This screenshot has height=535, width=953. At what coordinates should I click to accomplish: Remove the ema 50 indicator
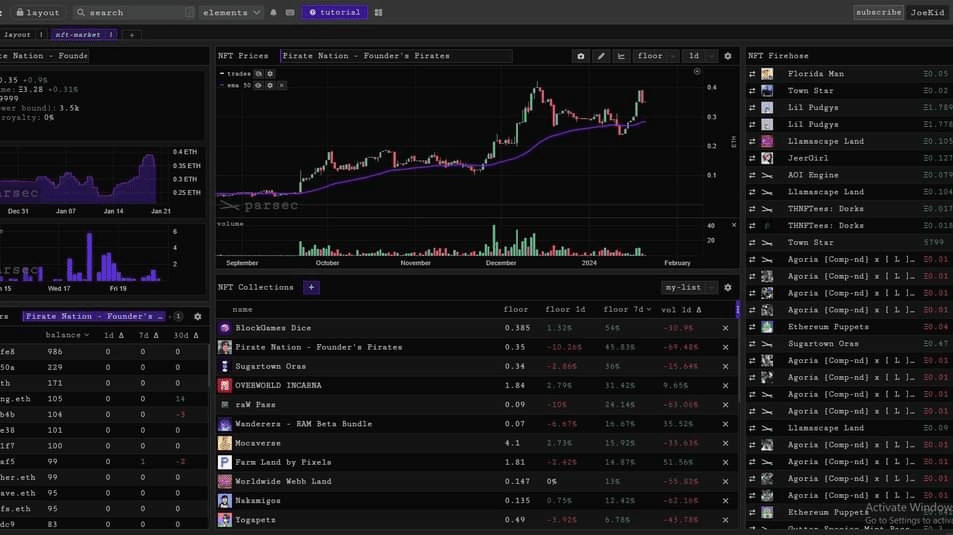coord(281,86)
